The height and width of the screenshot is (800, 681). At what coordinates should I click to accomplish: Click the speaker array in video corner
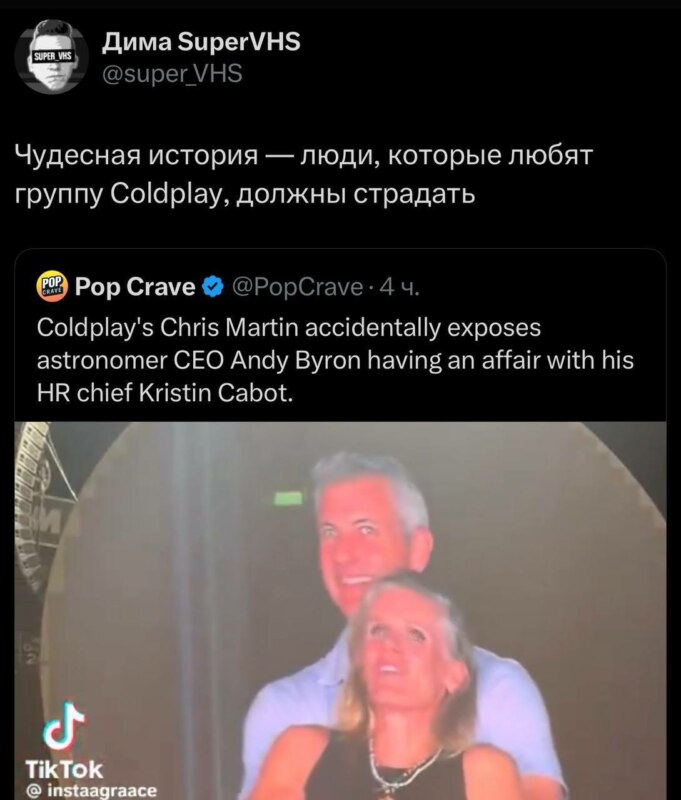pos(40,505)
